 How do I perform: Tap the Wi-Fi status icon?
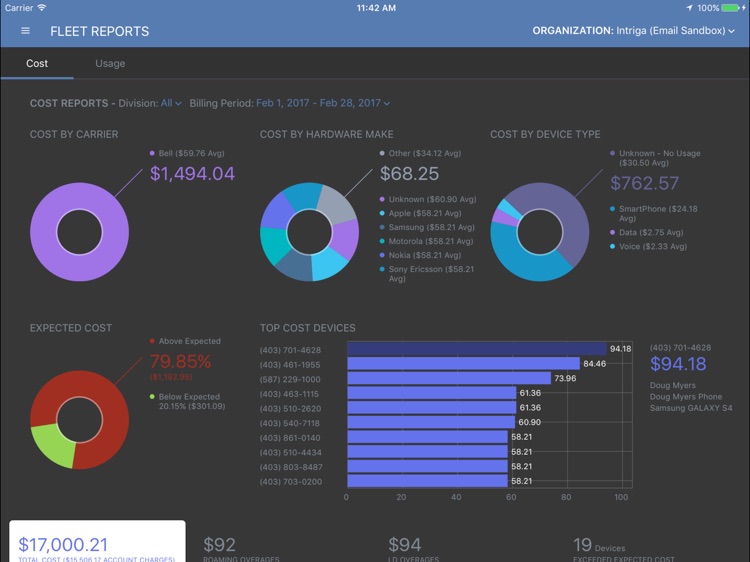point(42,8)
